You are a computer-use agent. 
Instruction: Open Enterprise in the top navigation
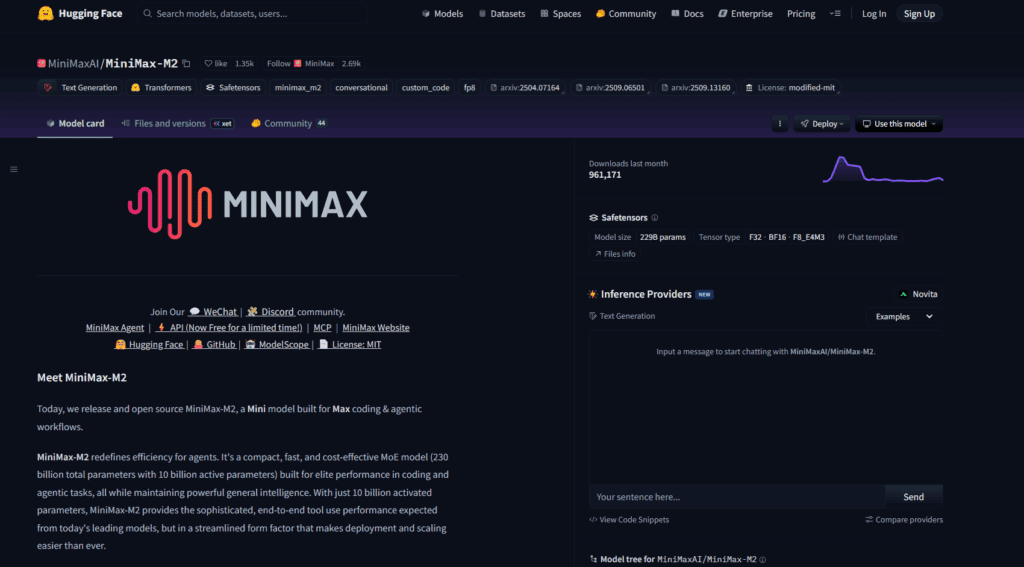(745, 13)
